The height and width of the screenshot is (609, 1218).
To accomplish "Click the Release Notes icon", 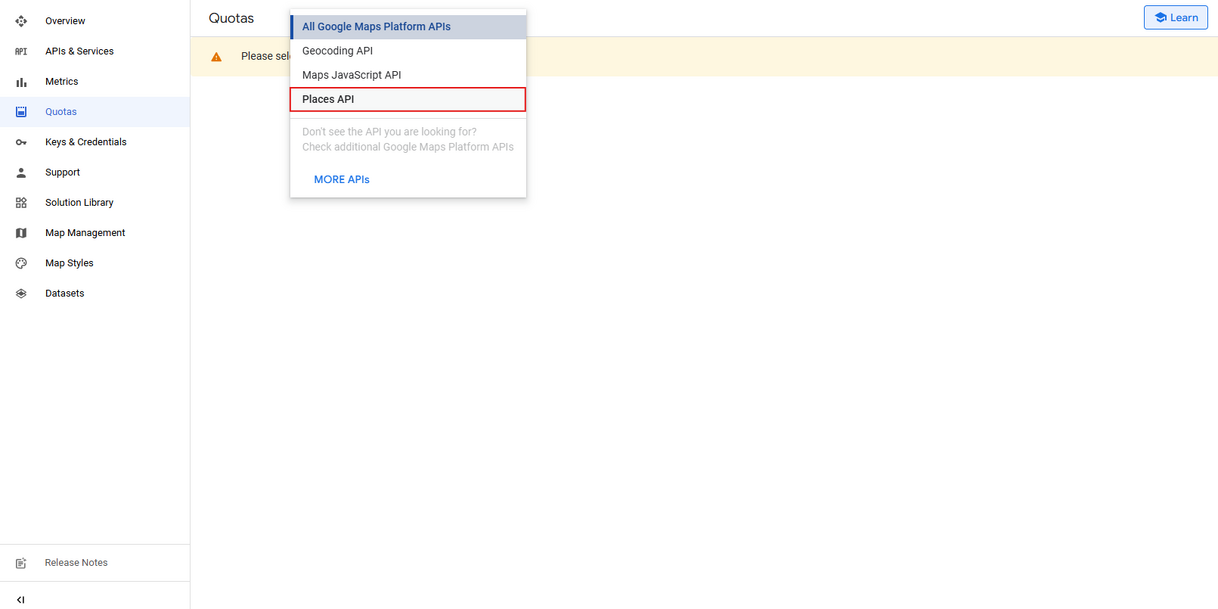I will click(x=21, y=563).
